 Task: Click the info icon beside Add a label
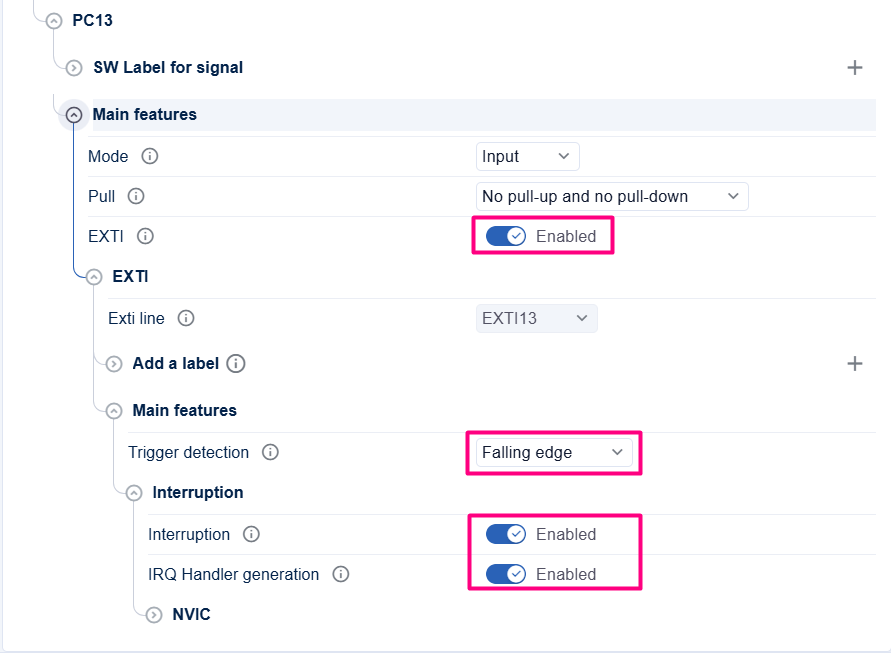pos(236,363)
